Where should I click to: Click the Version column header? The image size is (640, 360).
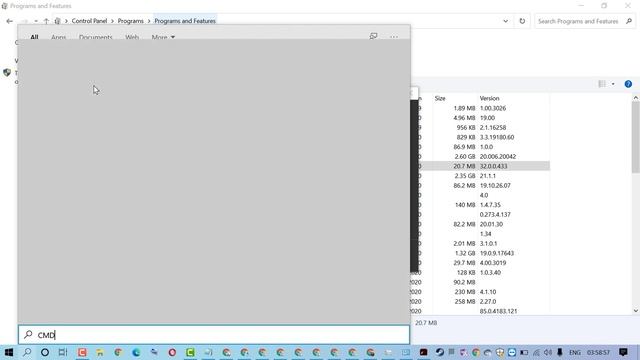tap(489, 98)
